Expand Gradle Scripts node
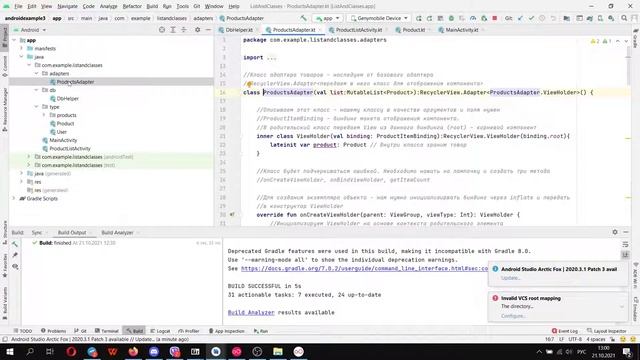The height and width of the screenshot is (360, 640). (14, 198)
